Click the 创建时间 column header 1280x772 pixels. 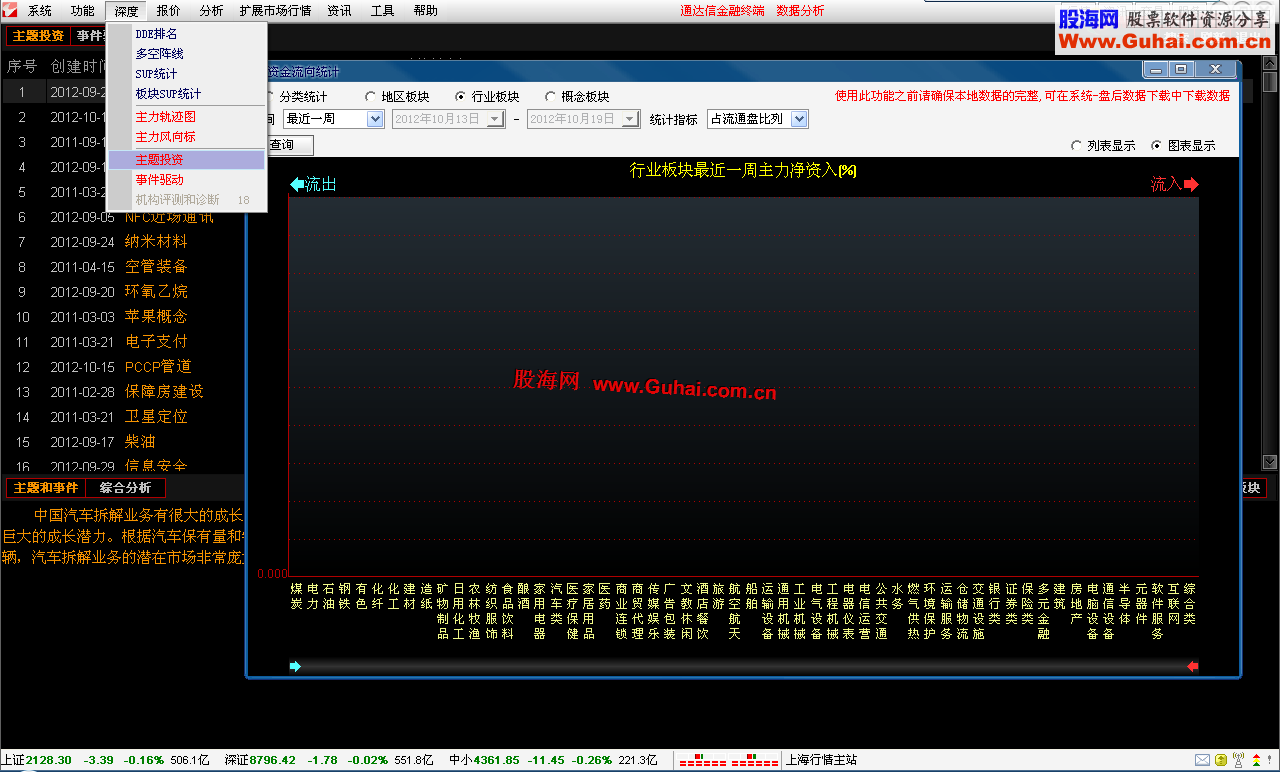coord(80,66)
